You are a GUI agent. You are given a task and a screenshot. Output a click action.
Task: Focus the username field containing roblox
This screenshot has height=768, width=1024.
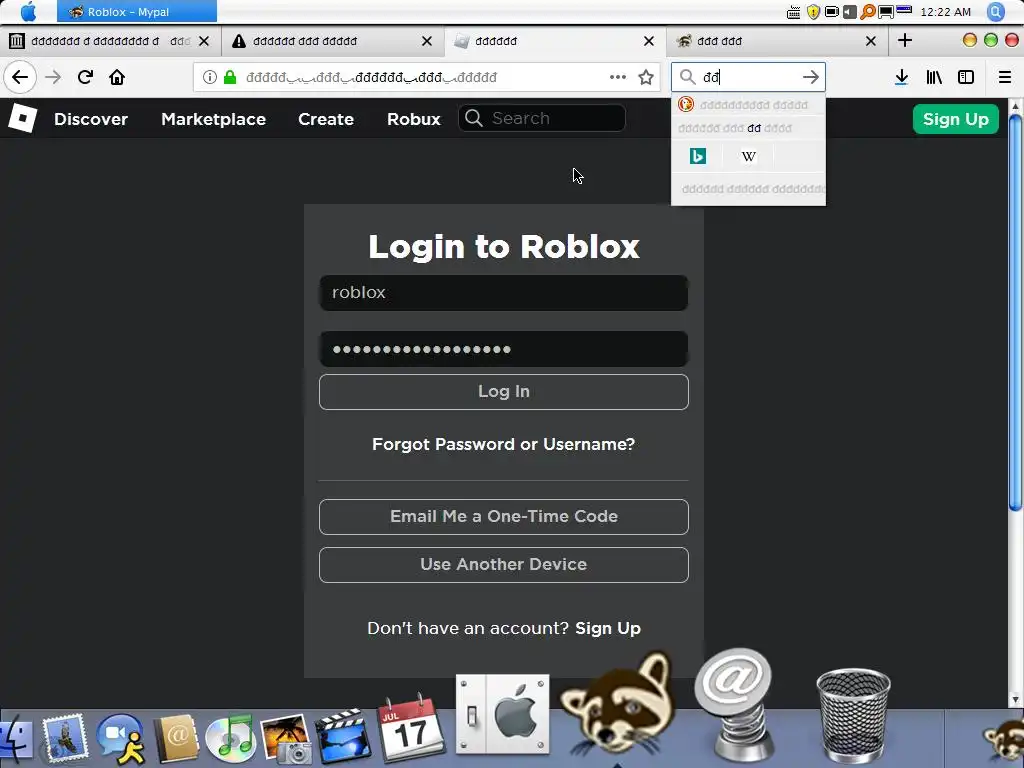pos(504,293)
